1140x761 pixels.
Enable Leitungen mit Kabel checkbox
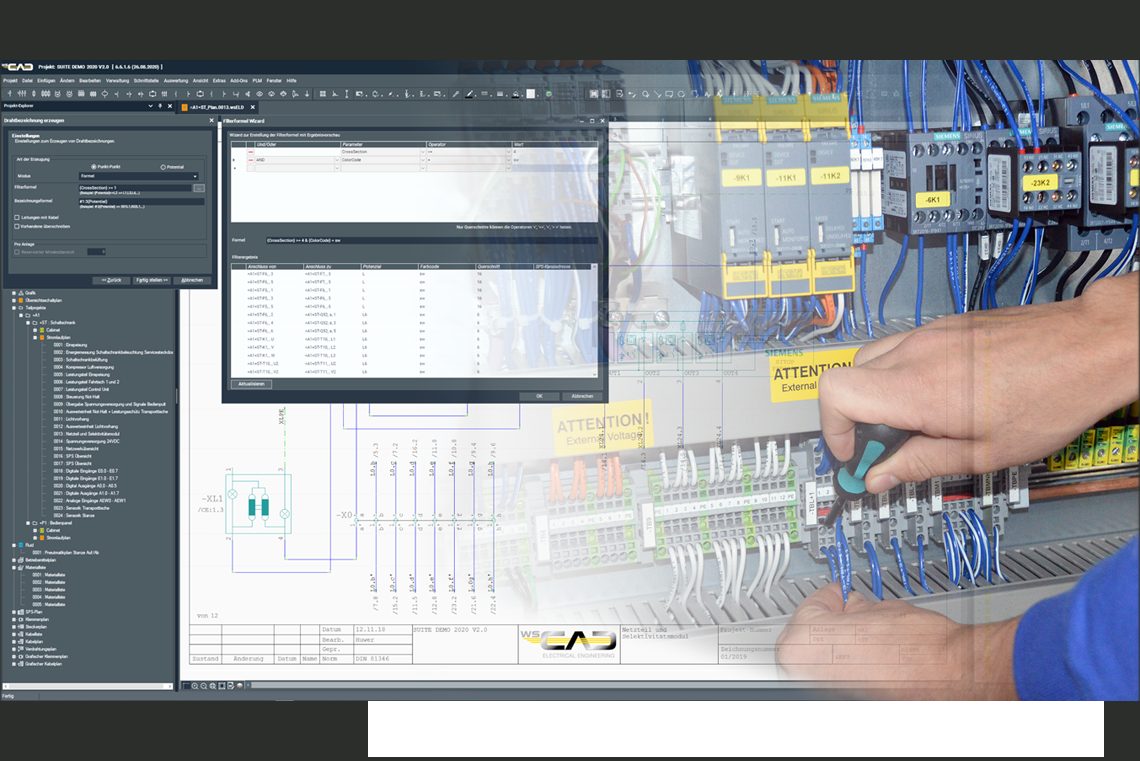tap(17, 217)
